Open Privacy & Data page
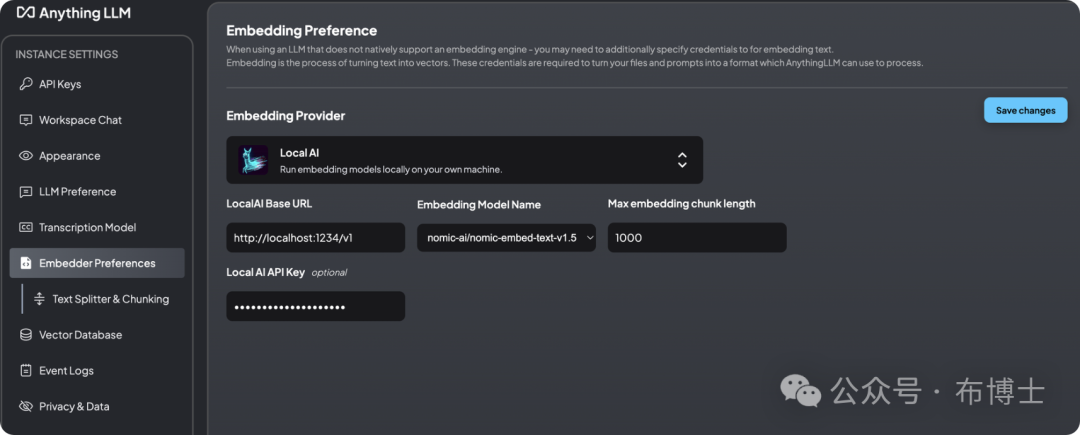1080x435 pixels. pos(97,407)
